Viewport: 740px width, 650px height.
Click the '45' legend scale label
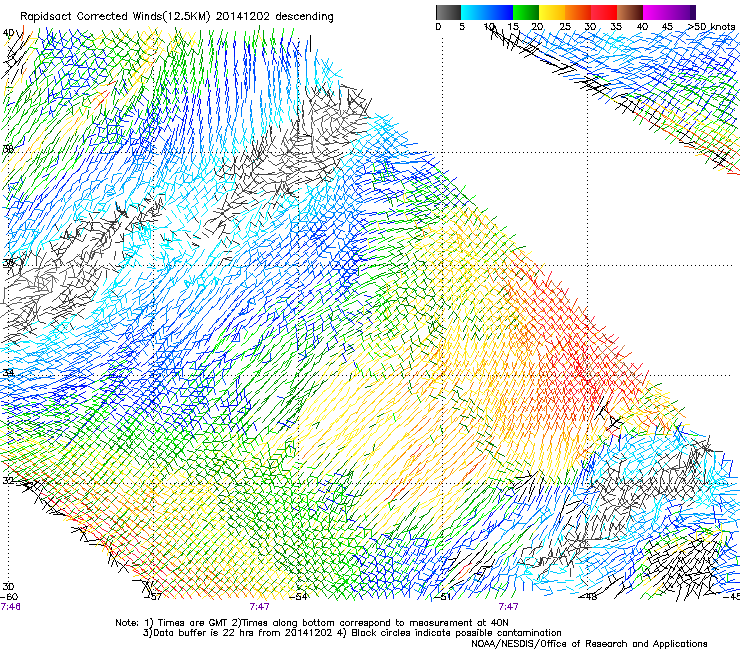(667, 26)
